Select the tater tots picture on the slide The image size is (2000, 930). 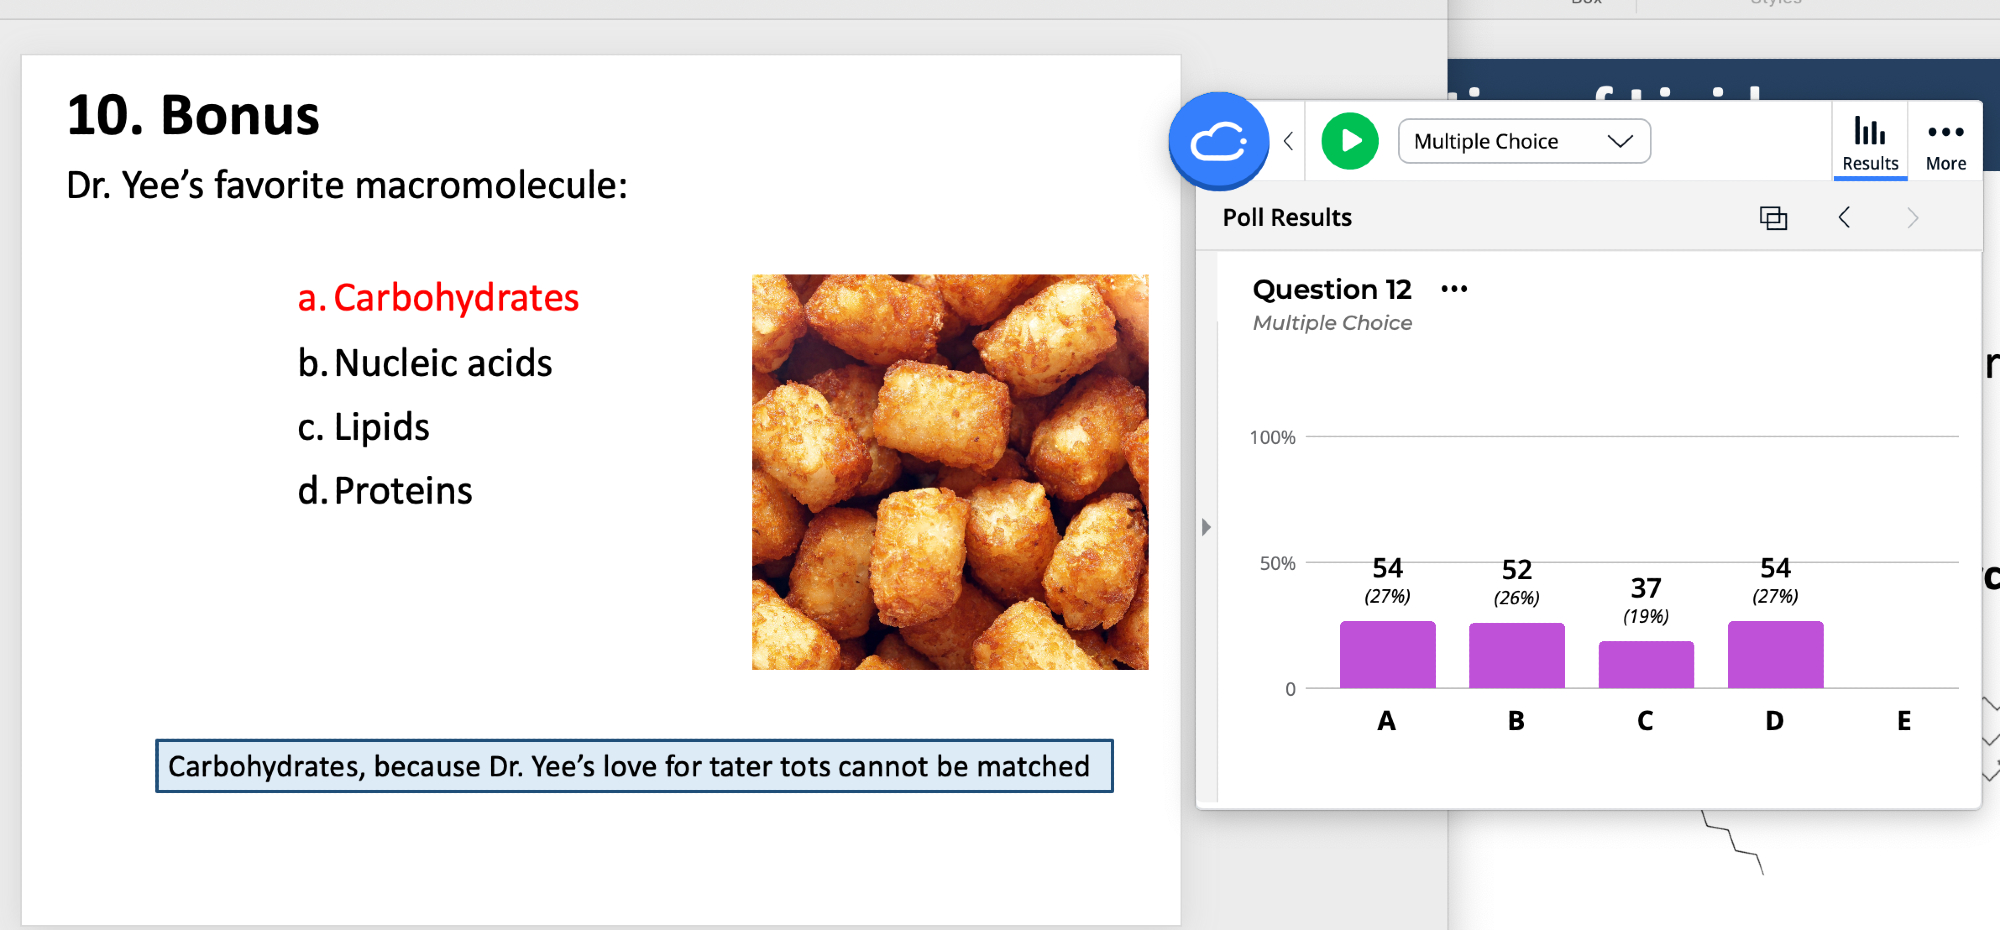pyautogui.click(x=950, y=472)
